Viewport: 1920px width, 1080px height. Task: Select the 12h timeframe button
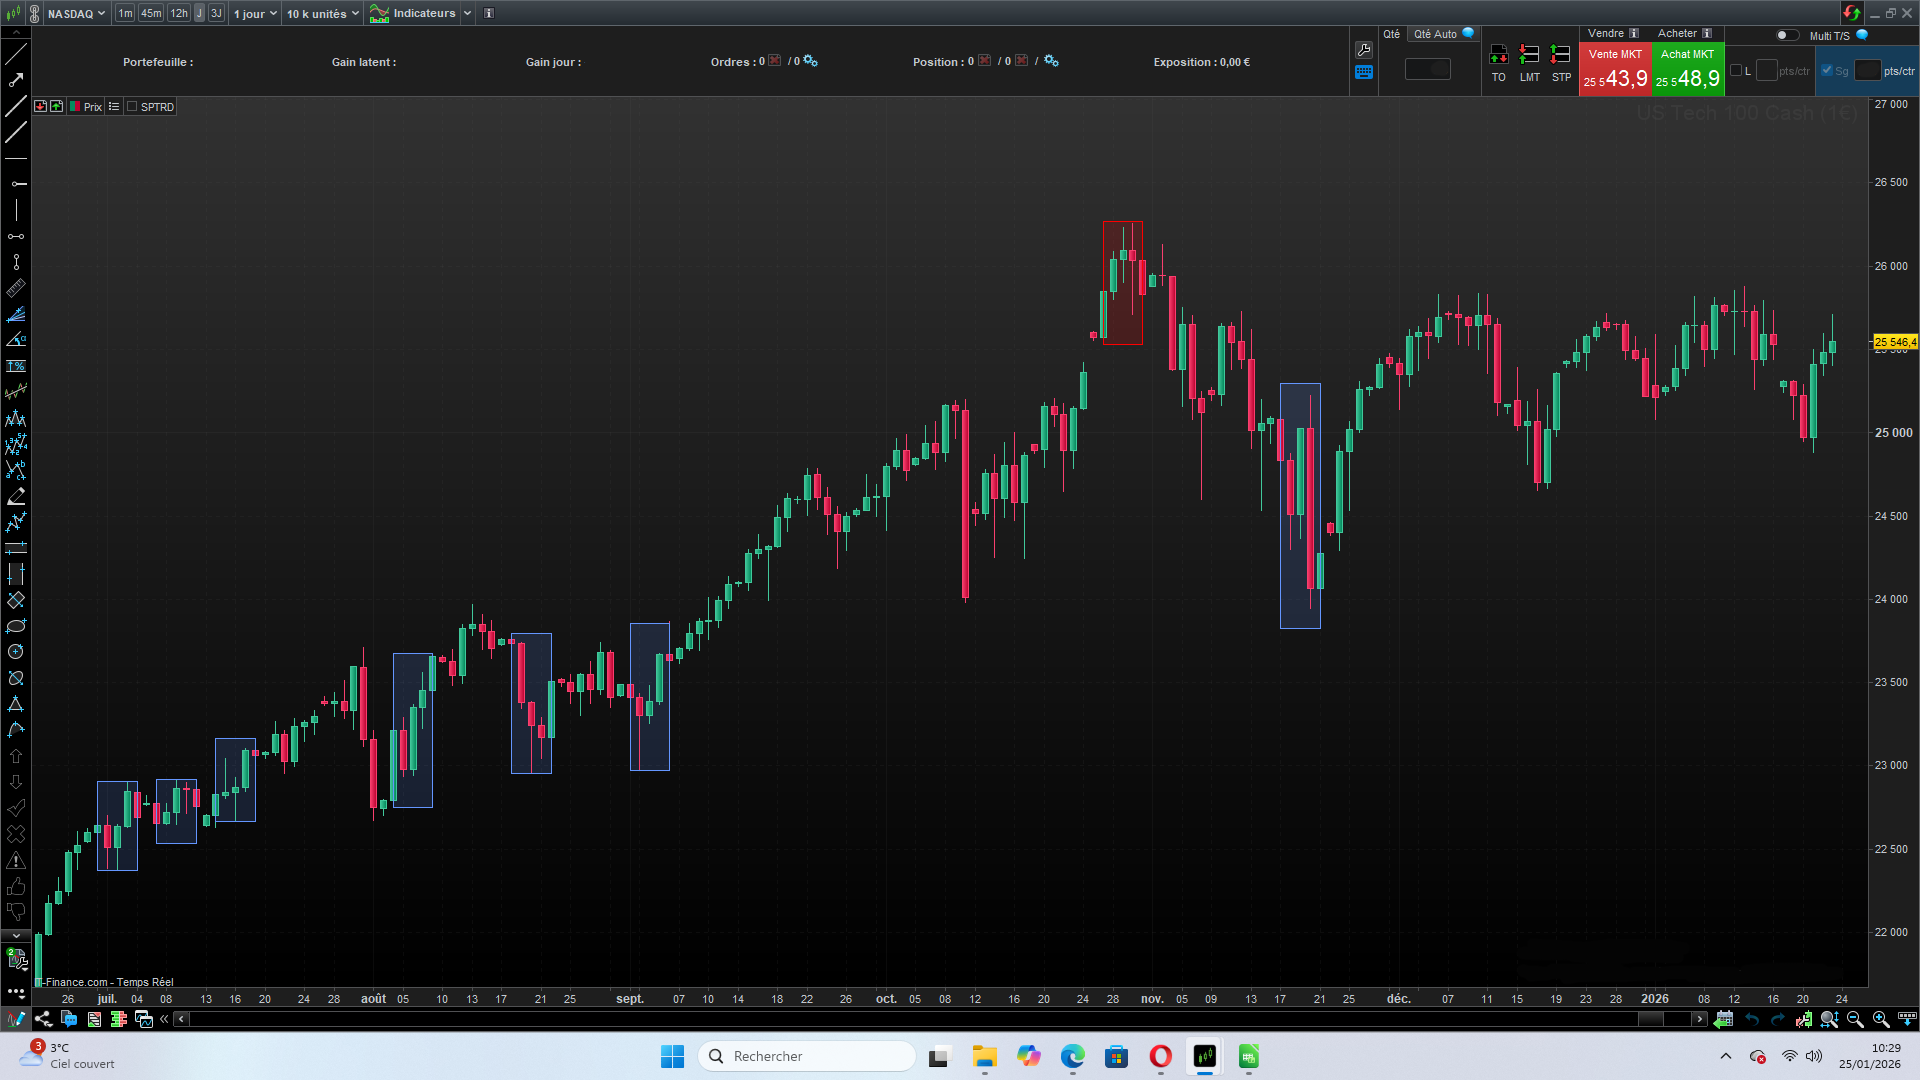point(179,14)
